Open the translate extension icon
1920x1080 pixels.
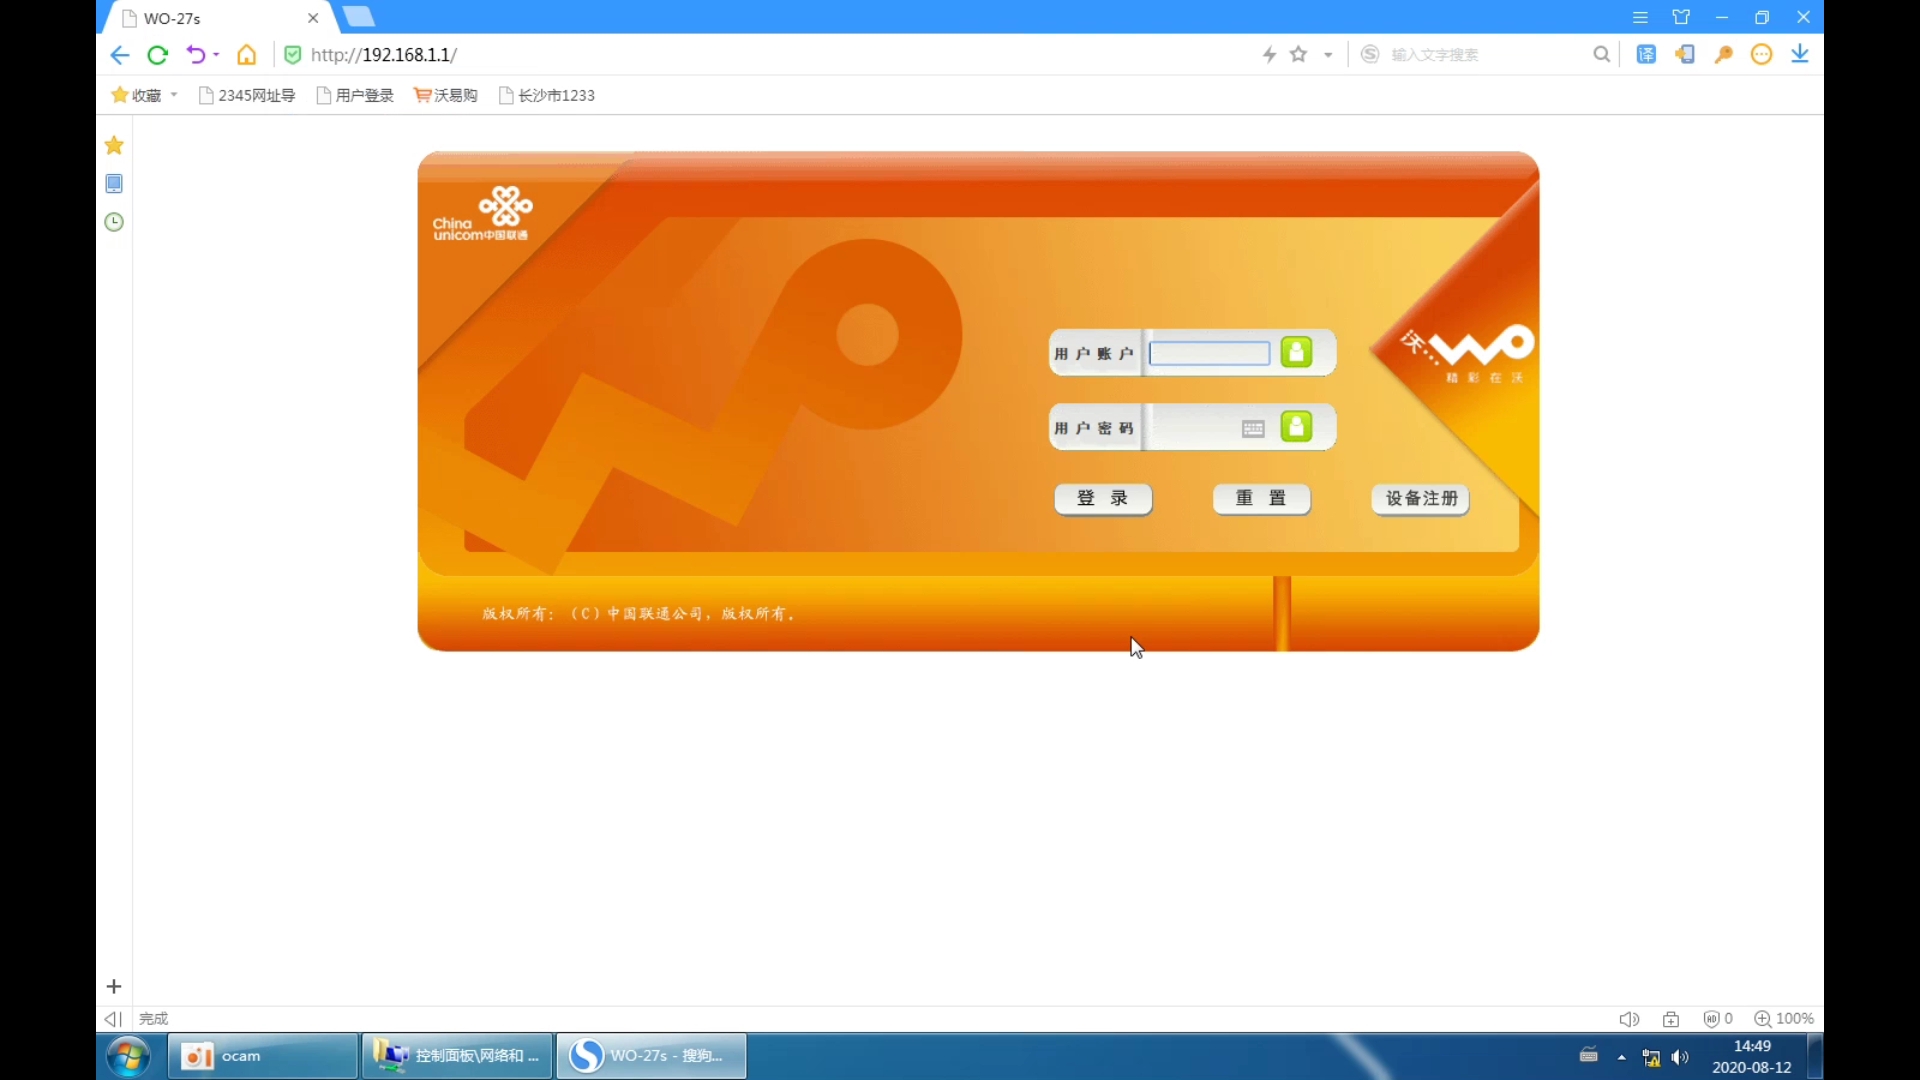1646,54
